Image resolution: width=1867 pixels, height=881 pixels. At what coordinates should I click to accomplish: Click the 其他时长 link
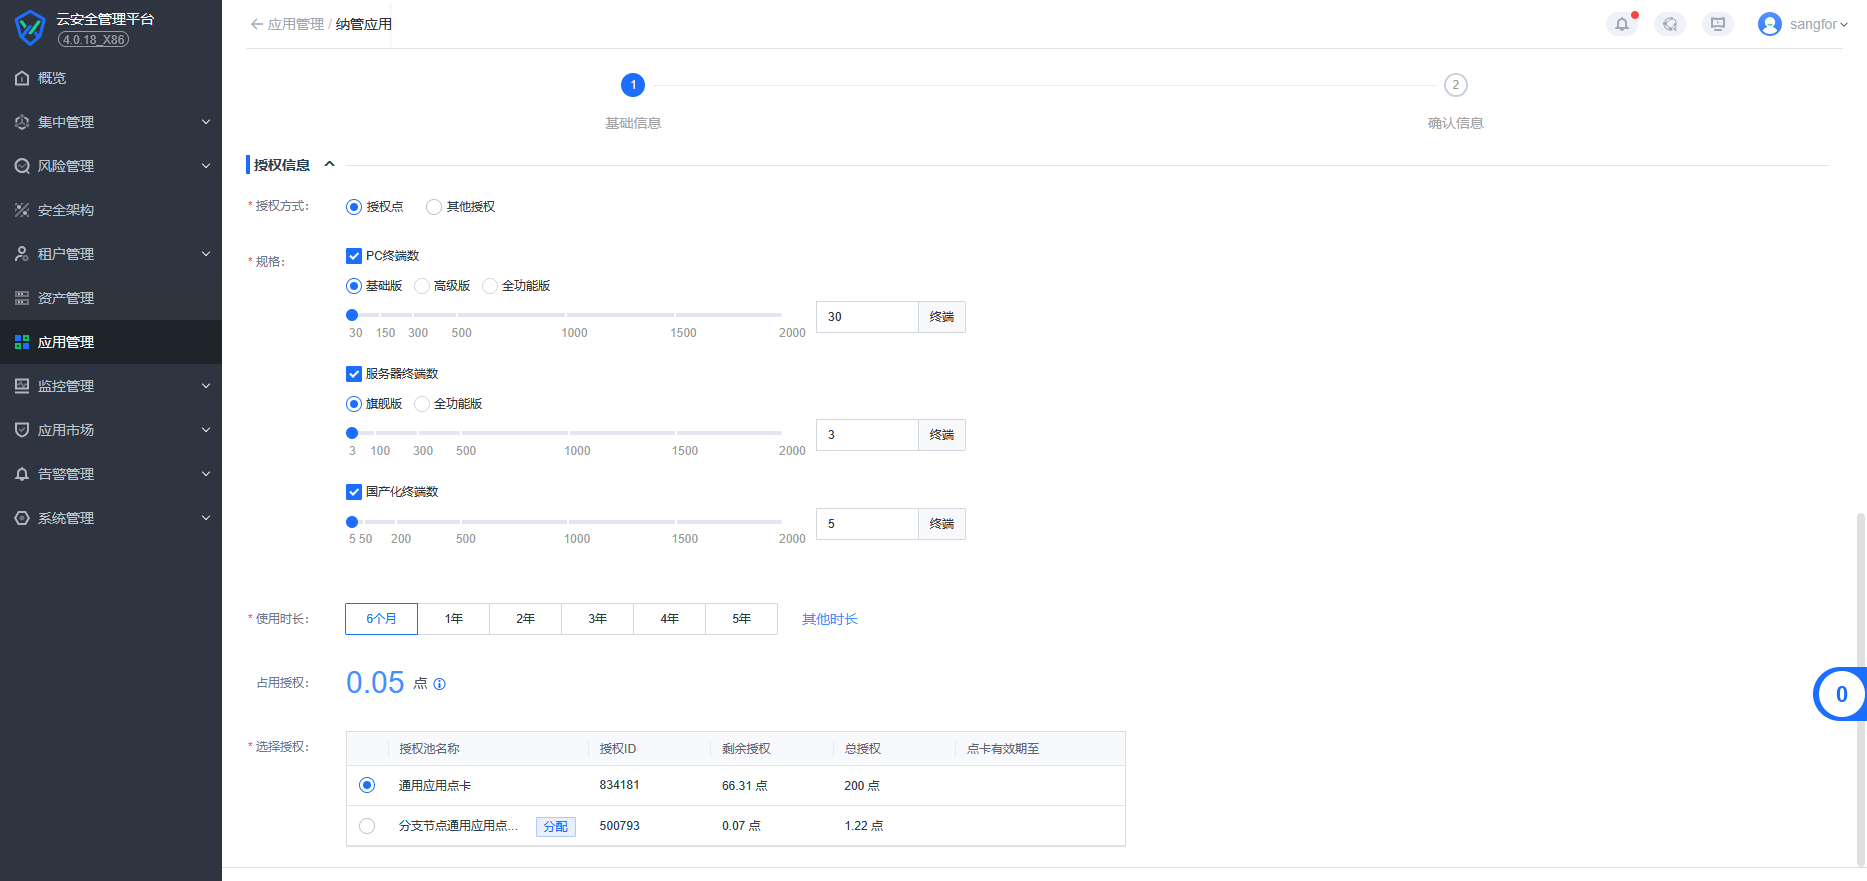(x=829, y=619)
